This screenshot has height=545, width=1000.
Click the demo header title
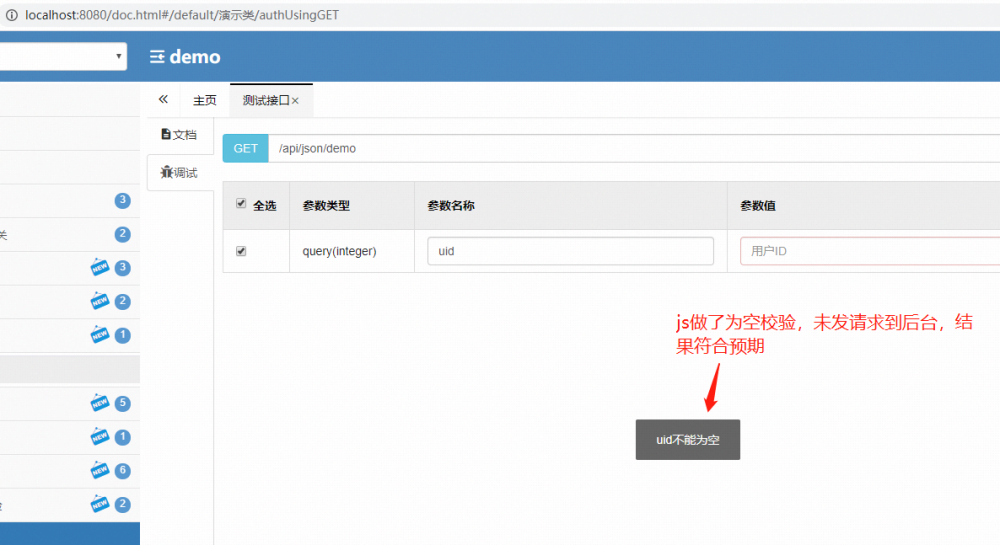(x=195, y=57)
